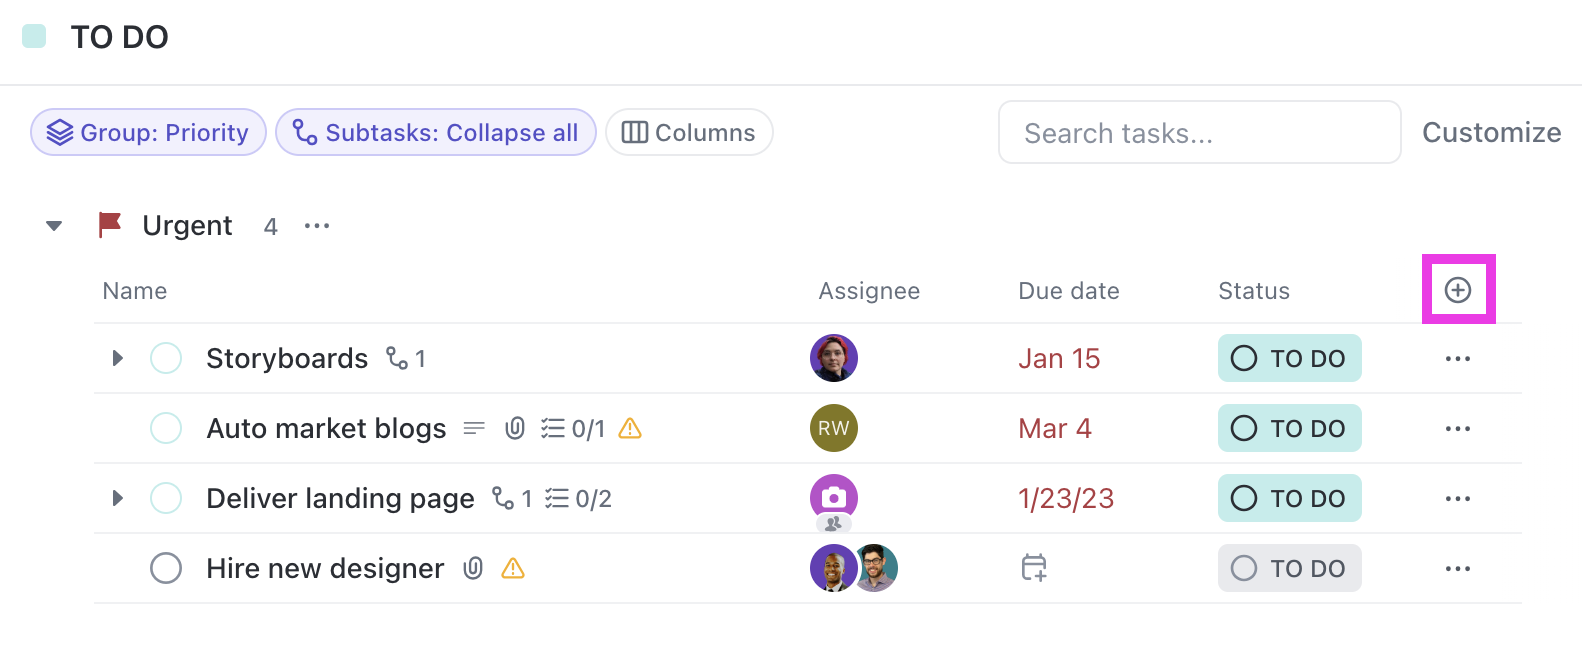Image resolution: width=1582 pixels, height=670 pixels.
Task: Click the Search tasks field
Action: pos(1199,133)
